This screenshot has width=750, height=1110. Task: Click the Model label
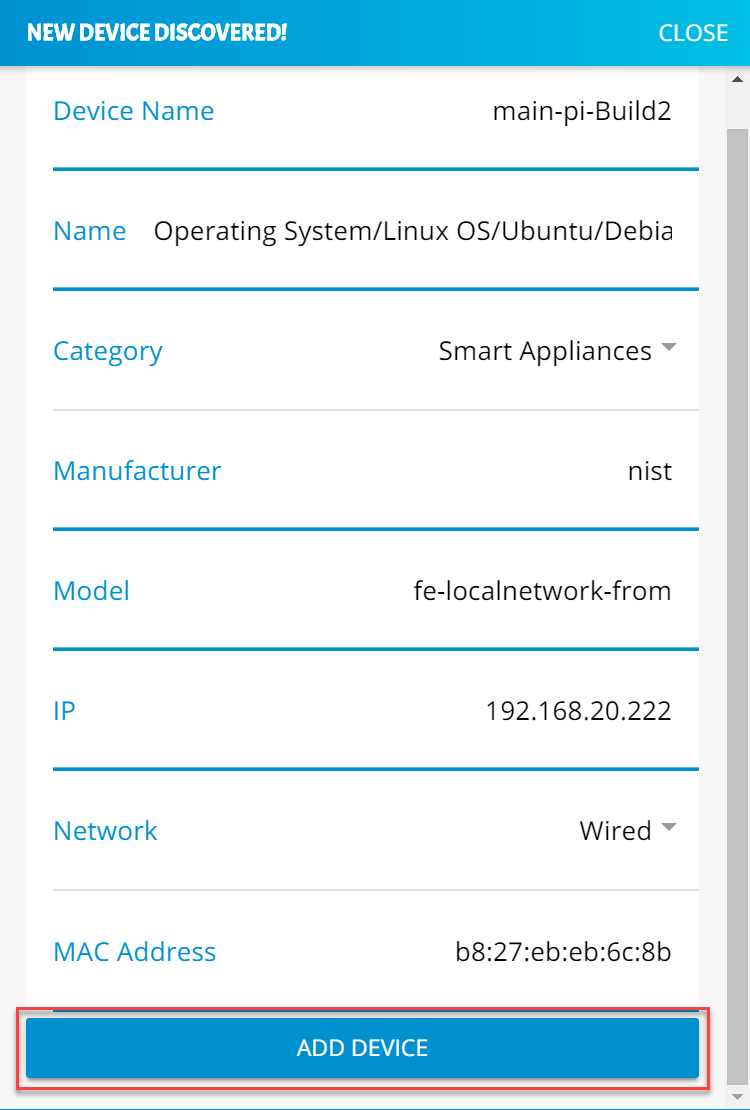[91, 590]
